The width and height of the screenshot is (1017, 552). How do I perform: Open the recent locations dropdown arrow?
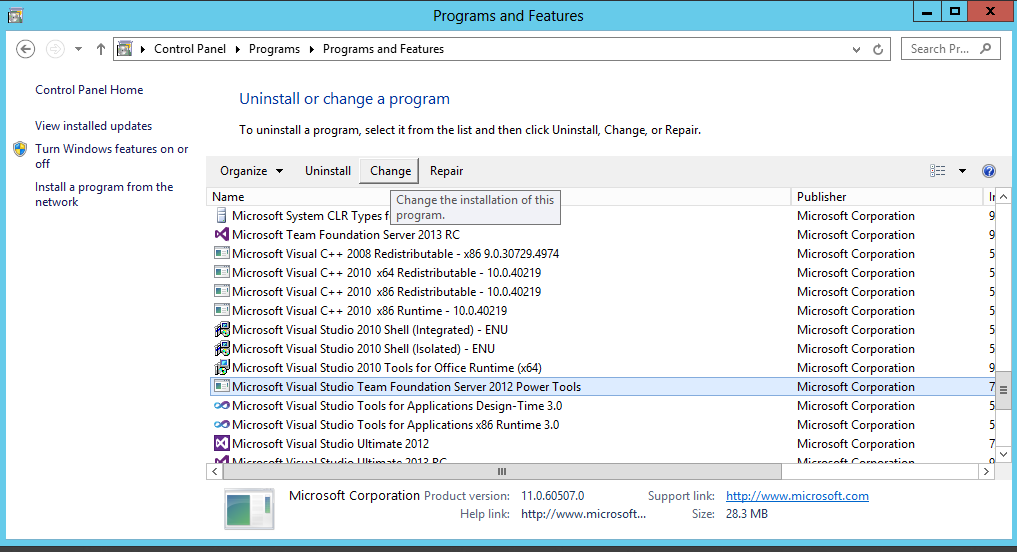(x=78, y=49)
